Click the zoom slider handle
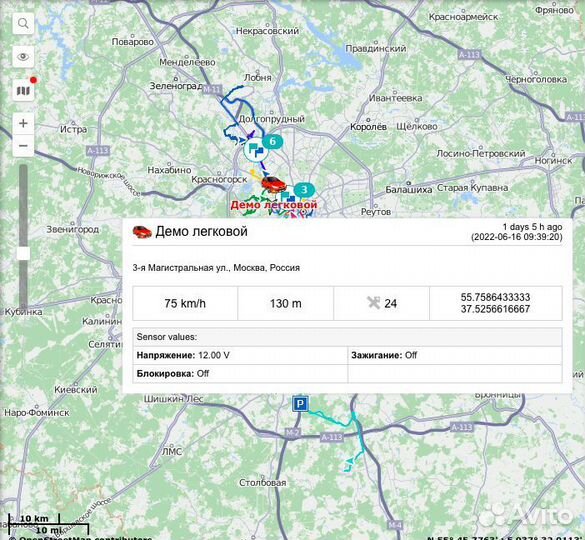The width and height of the screenshot is (585, 540). click(23, 253)
